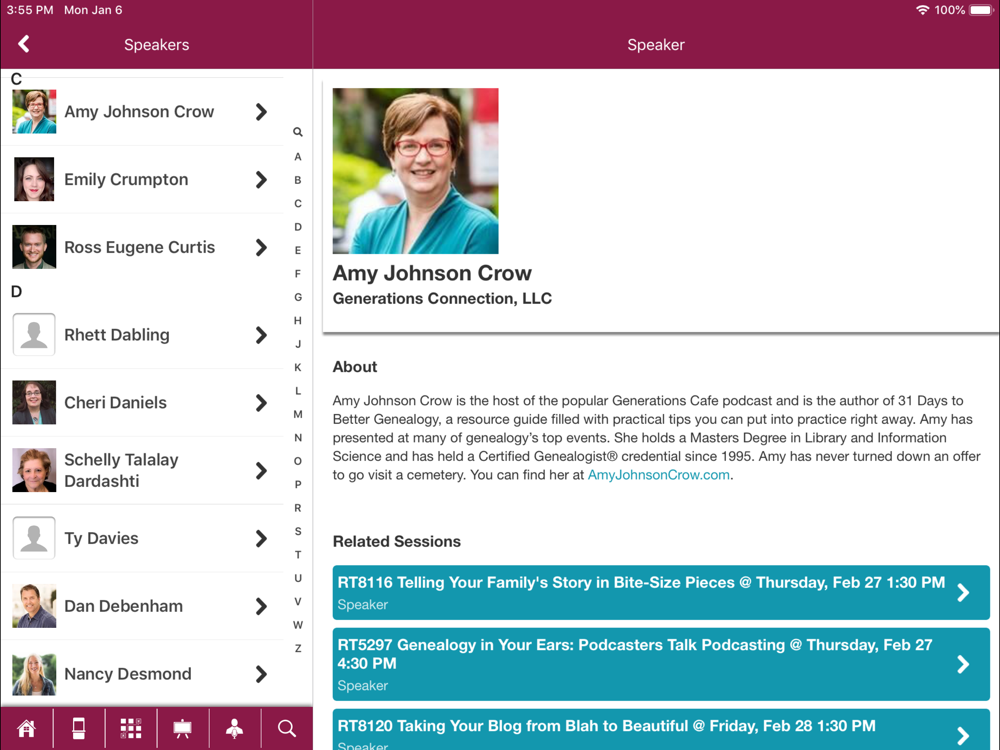Select Rhett Dabling in speakers list
Viewport: 1000px width, 750px height.
(143, 335)
